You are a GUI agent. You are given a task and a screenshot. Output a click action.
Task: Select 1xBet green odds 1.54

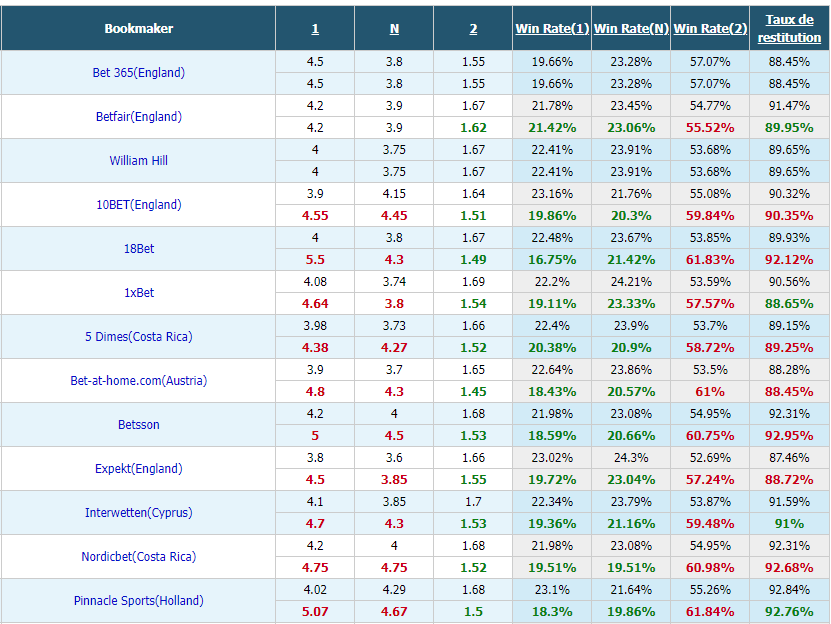click(473, 304)
